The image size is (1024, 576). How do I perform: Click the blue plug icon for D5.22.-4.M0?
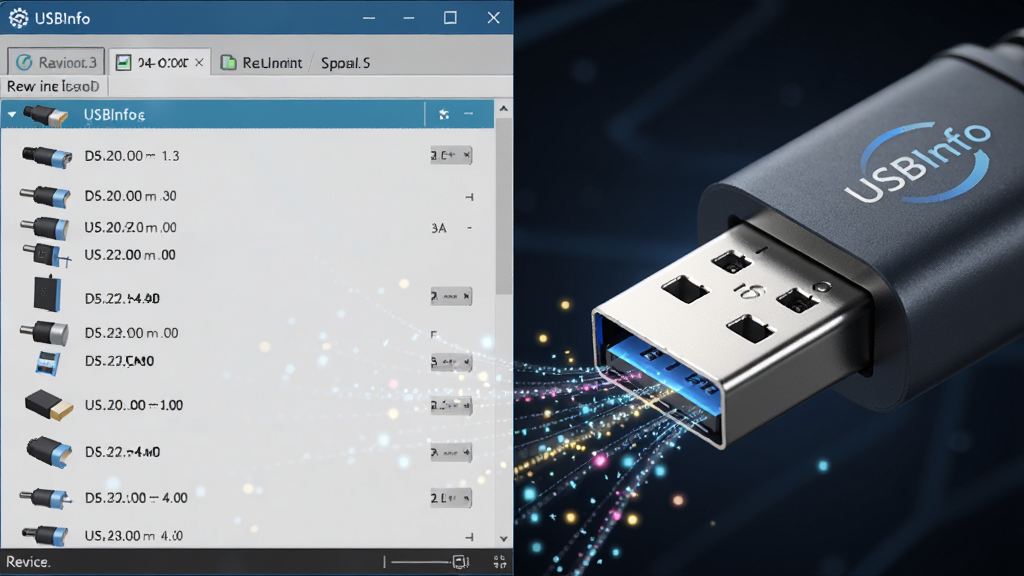[x=49, y=452]
